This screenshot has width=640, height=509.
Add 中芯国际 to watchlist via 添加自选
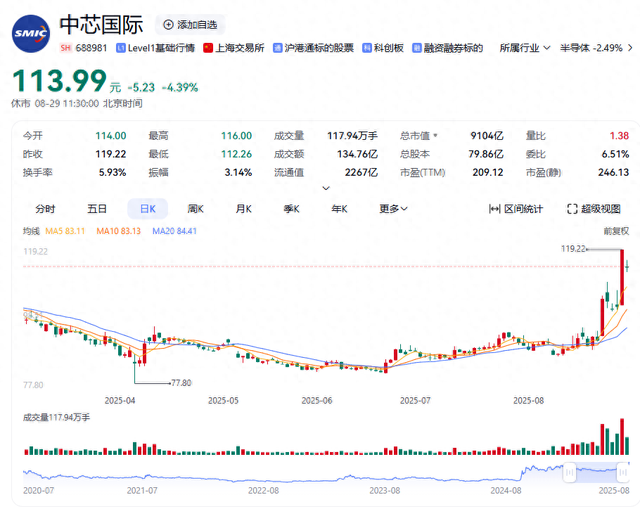coord(190,25)
